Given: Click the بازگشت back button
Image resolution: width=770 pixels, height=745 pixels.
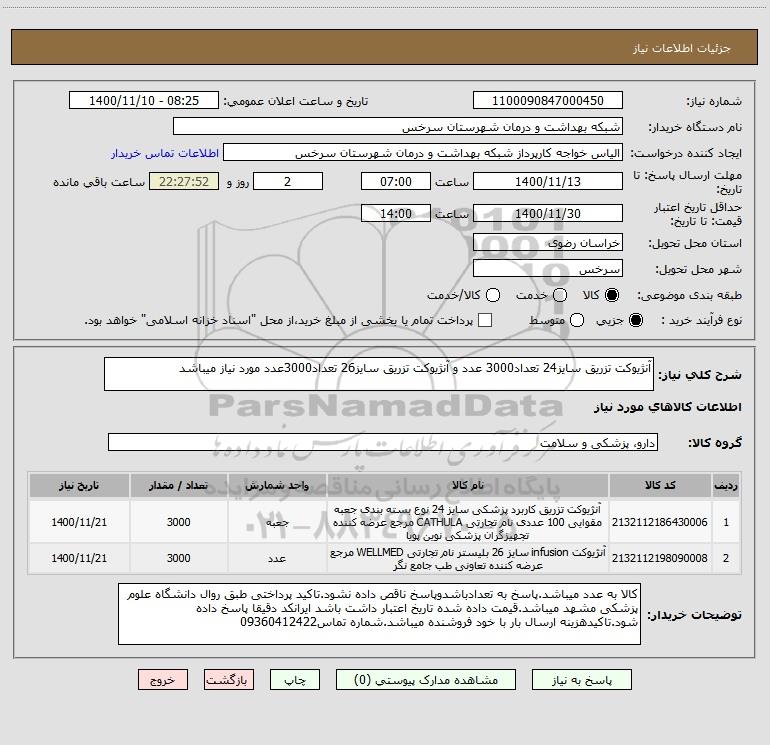Looking at the screenshot, I should click(229, 680).
